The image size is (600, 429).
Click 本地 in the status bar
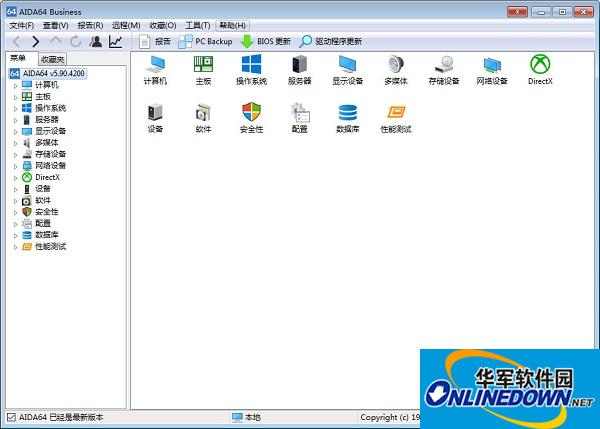tap(253, 417)
